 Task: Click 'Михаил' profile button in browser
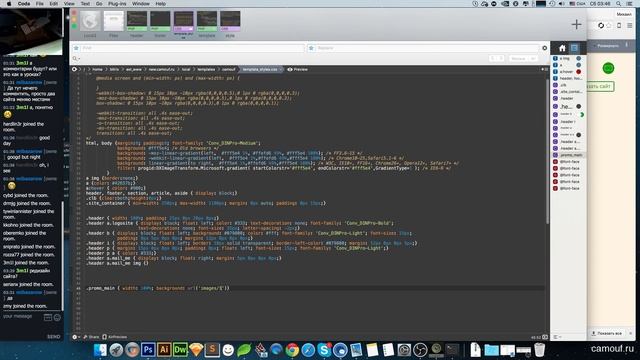[624, 14]
